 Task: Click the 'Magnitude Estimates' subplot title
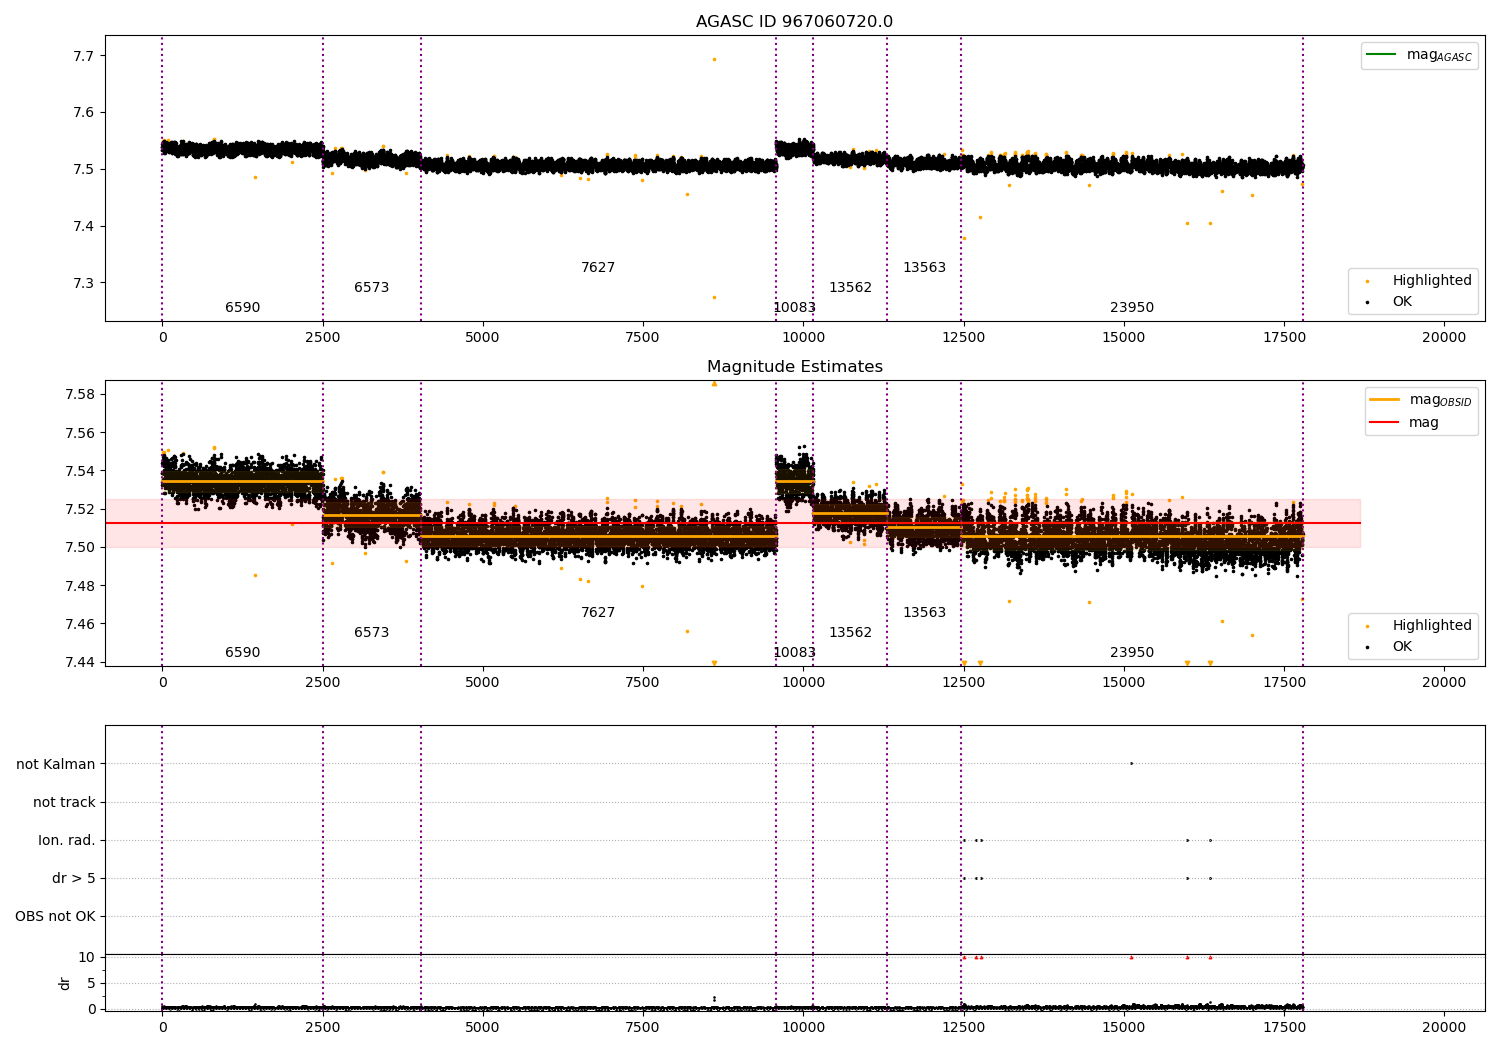point(794,367)
